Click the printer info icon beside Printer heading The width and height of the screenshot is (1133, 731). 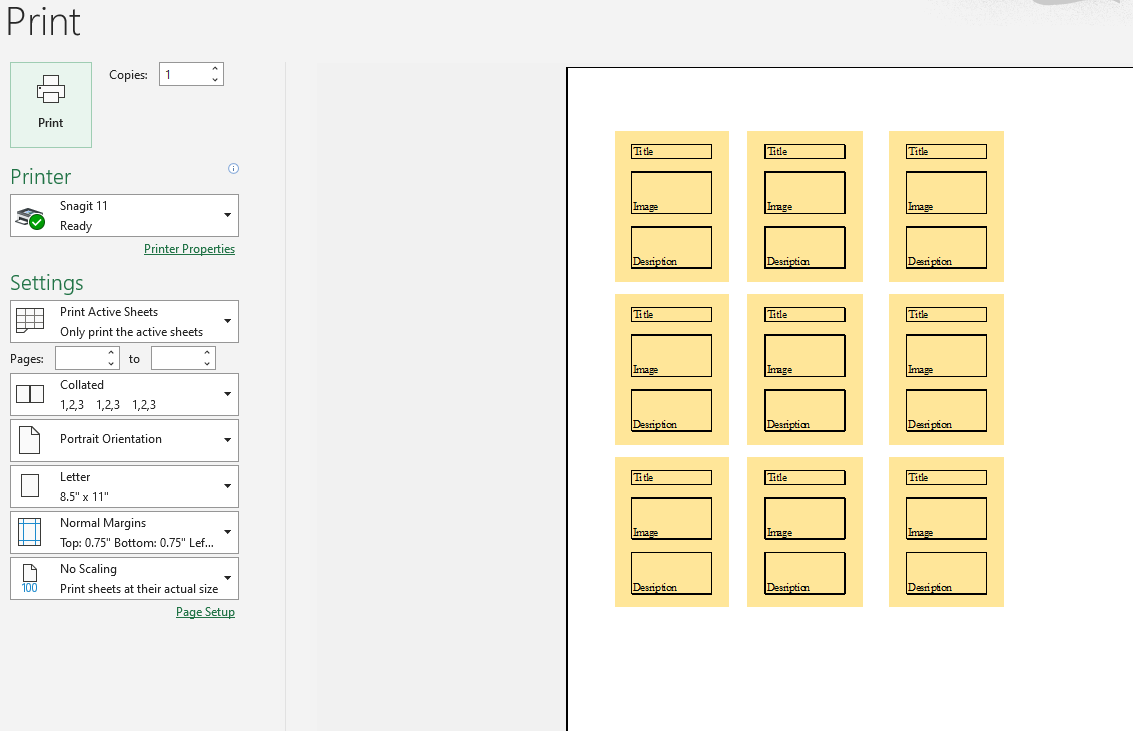click(x=233, y=169)
